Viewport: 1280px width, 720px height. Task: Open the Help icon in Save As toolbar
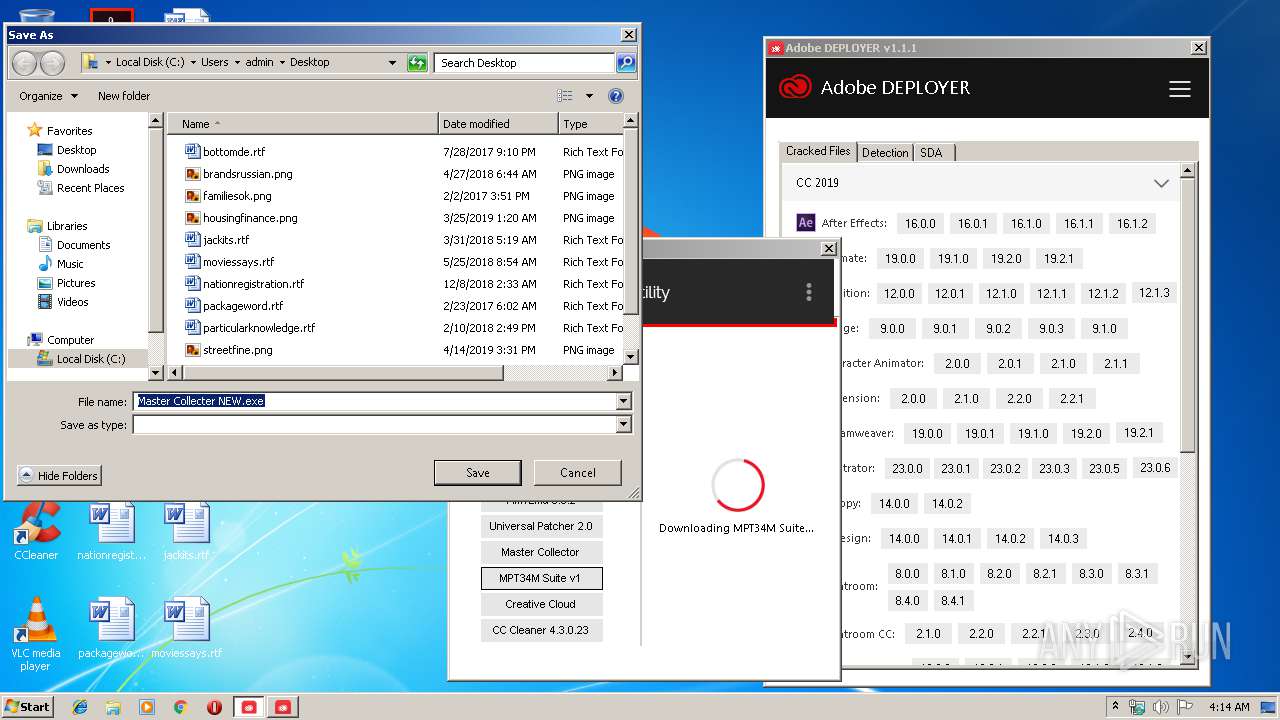pos(616,96)
